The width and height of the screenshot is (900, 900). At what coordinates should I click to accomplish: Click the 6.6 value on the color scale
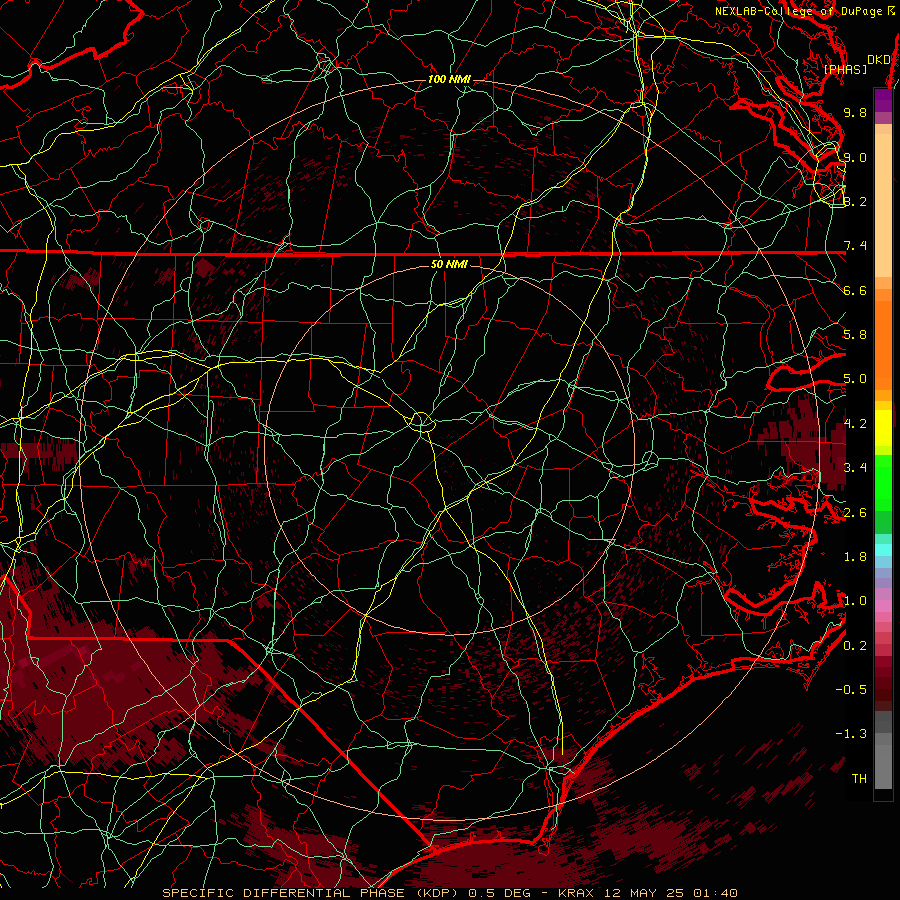[x=855, y=290]
